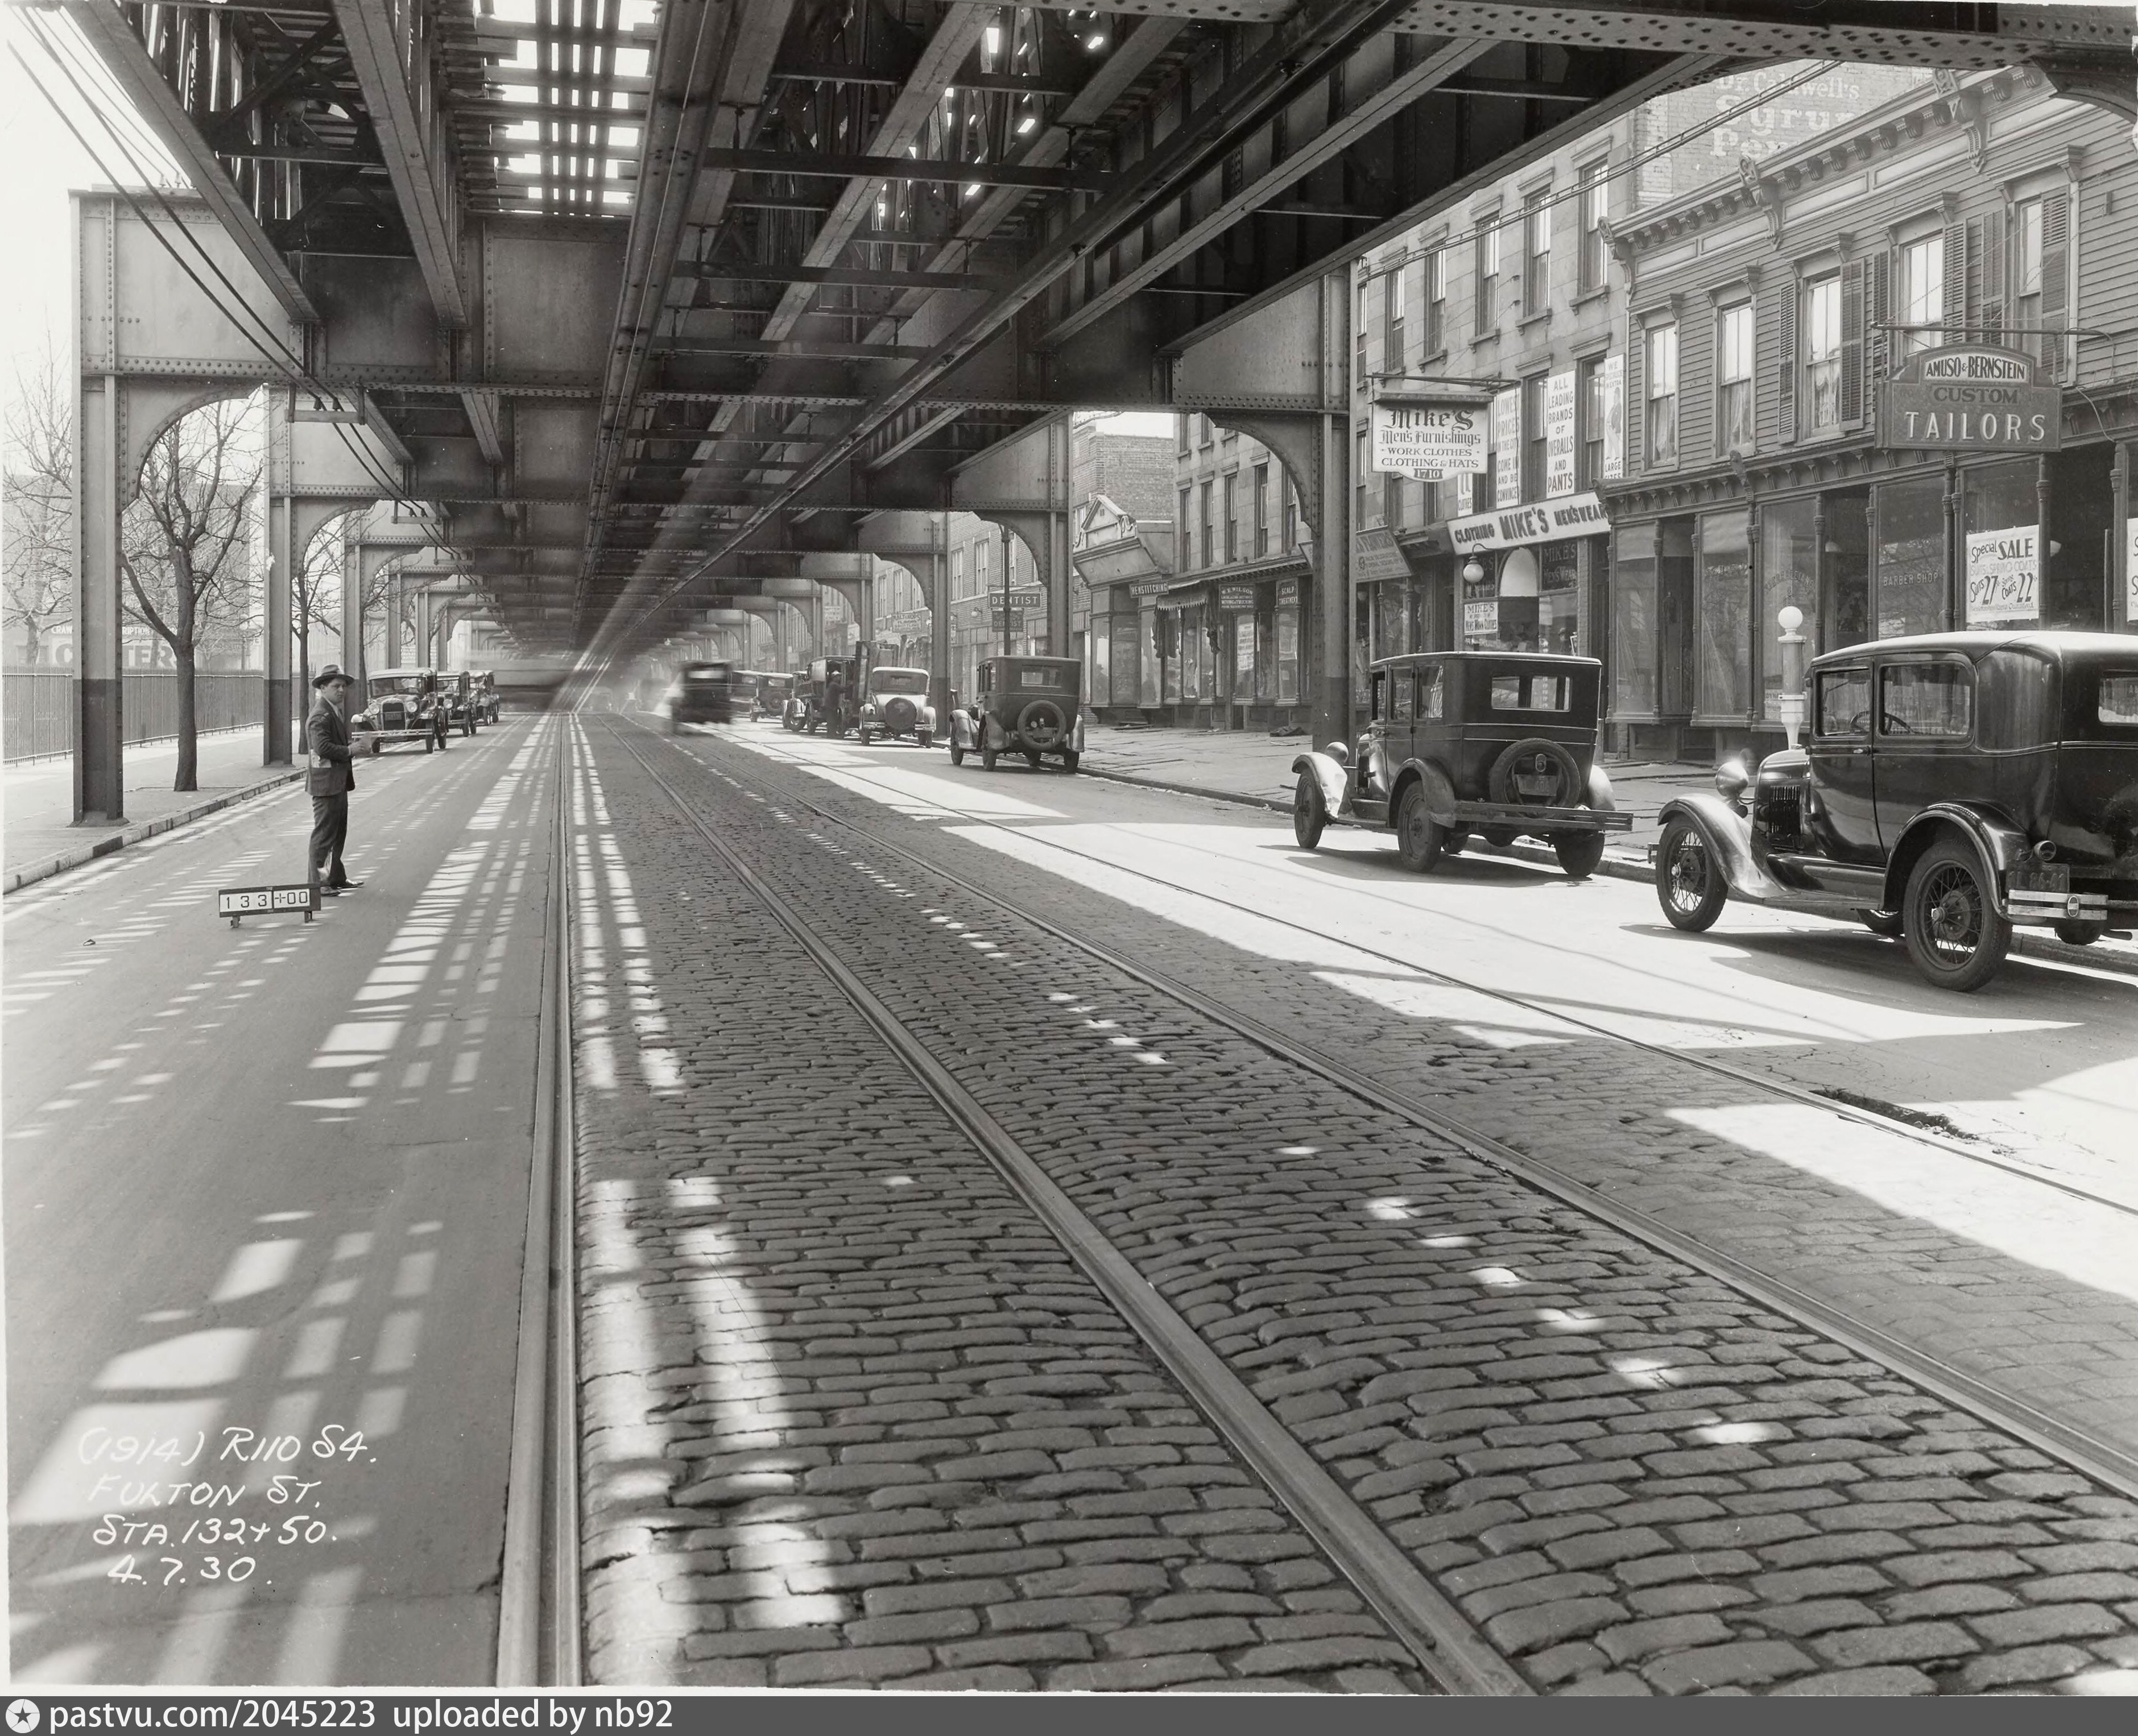
Task: Click the 'All Leading Brands Overalls and Pants' sign
Action: click(1560, 435)
